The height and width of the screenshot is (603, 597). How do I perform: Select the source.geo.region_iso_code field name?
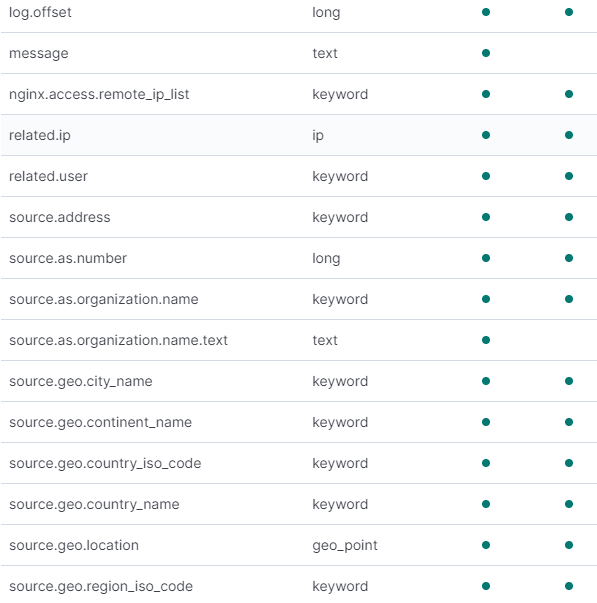click(x=101, y=586)
